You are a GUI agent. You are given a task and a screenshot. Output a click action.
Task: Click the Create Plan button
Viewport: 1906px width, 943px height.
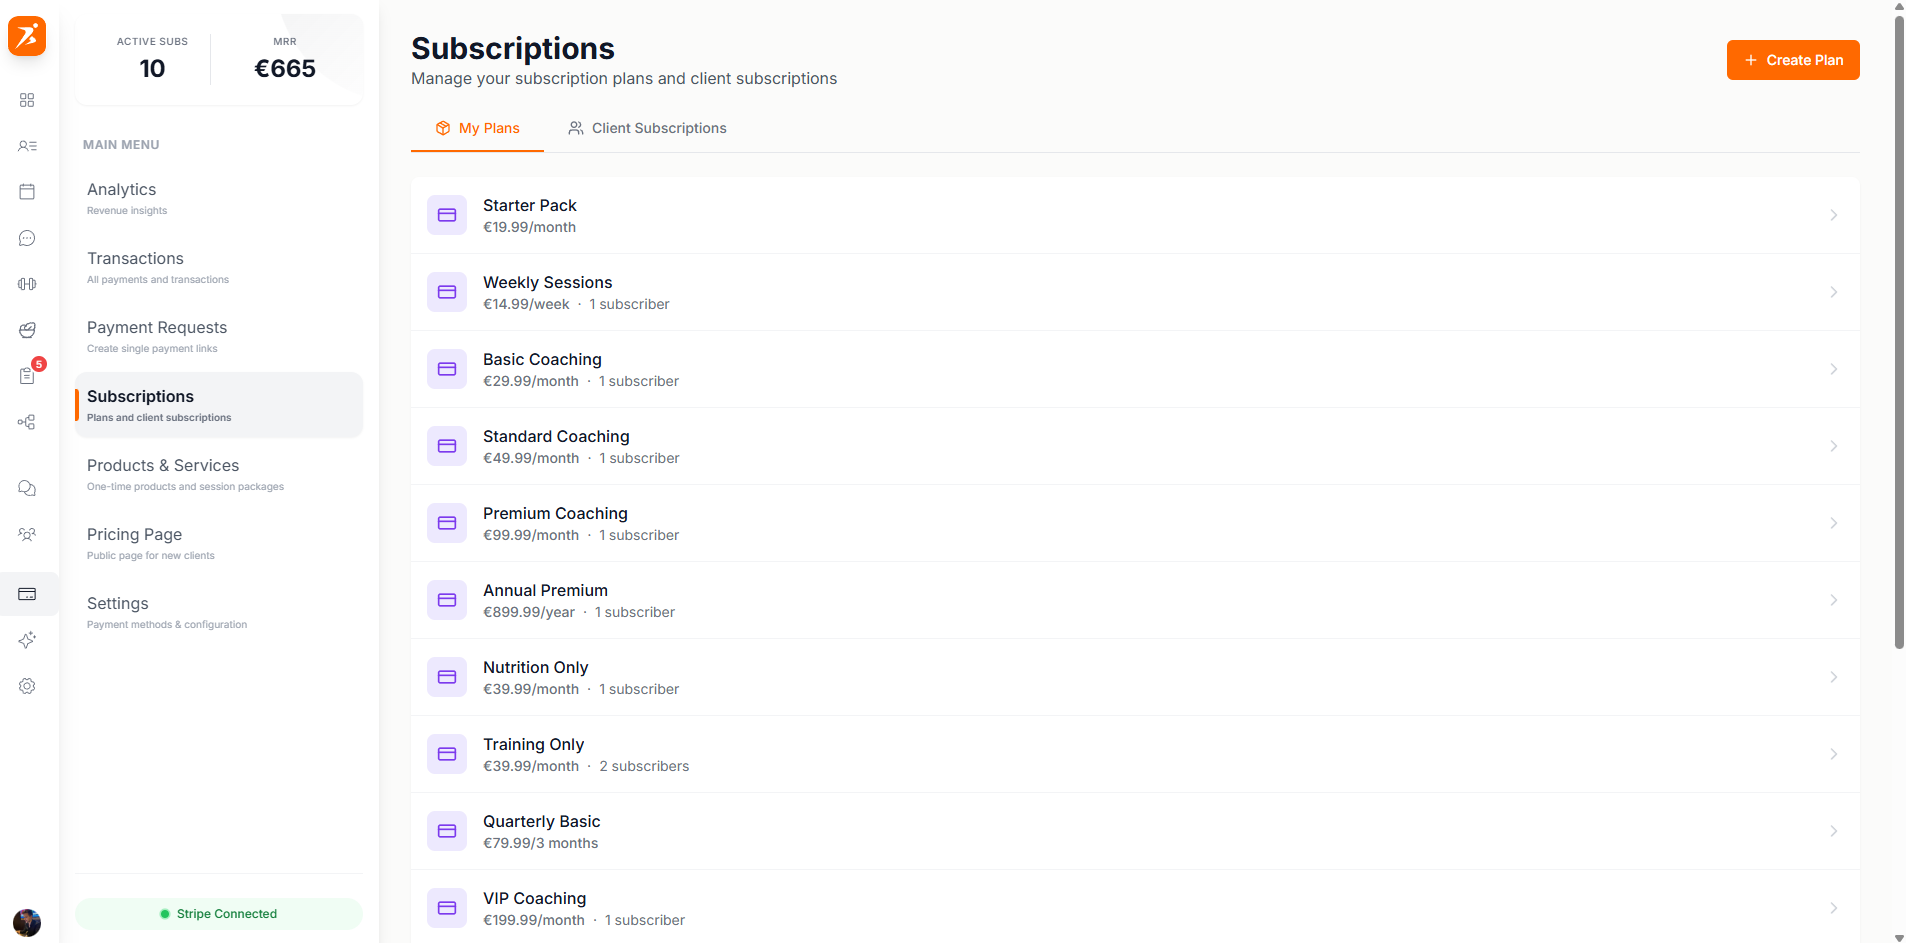(x=1792, y=60)
